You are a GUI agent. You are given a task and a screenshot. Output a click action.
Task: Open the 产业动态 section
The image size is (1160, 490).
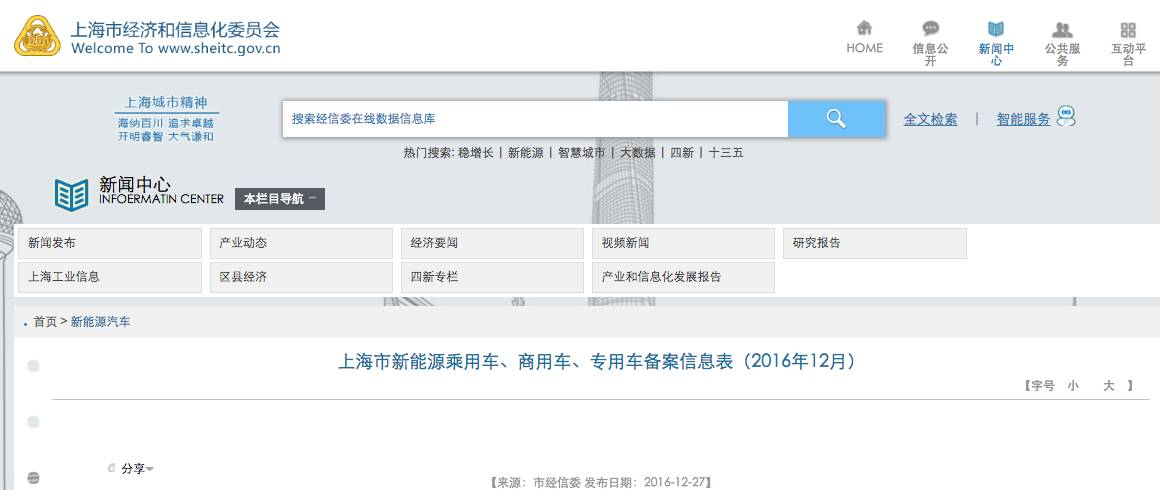(301, 243)
